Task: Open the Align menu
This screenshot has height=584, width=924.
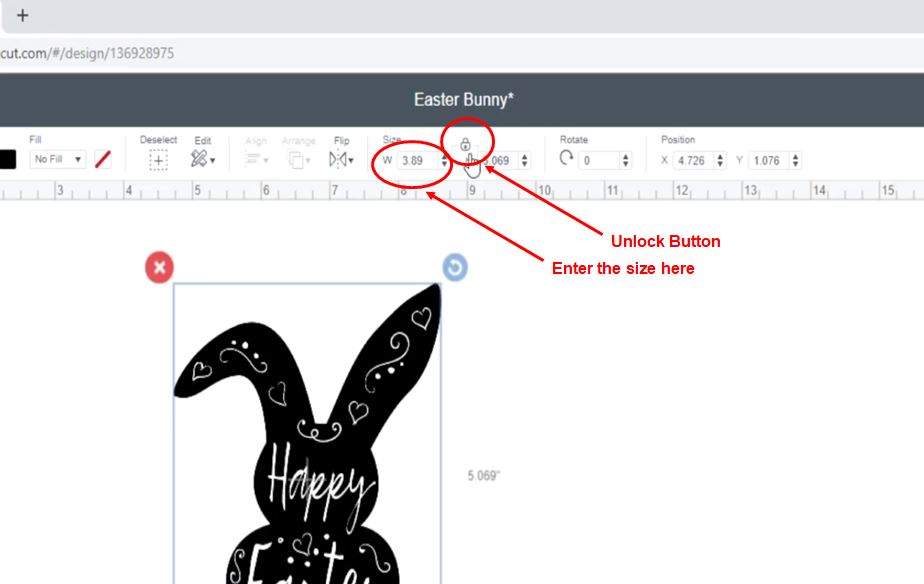Action: coord(256,159)
